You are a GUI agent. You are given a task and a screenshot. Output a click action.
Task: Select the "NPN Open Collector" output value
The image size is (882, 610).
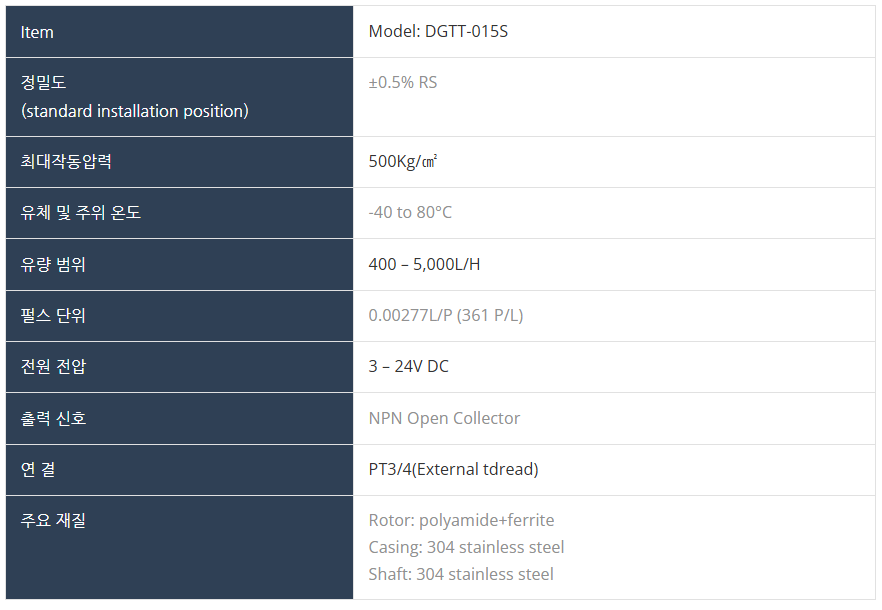(x=444, y=418)
